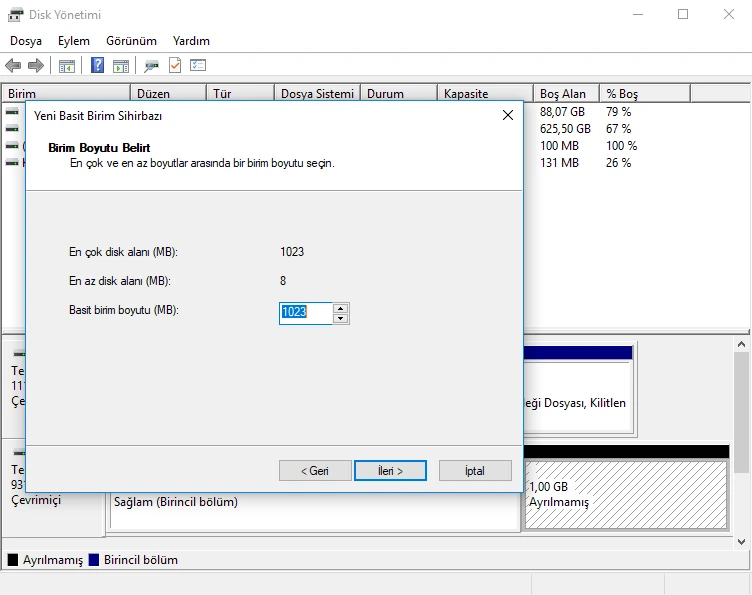Screen dimensions: 752x595
Task: Click the 79 % value cell
Action: [618, 112]
